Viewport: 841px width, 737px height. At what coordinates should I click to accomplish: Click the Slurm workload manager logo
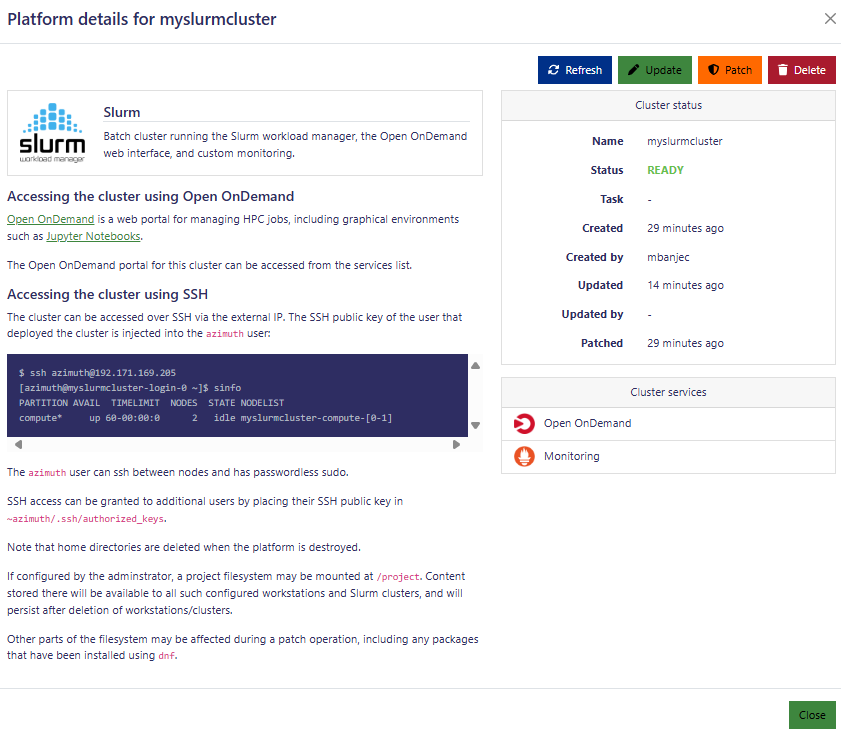tap(53, 133)
